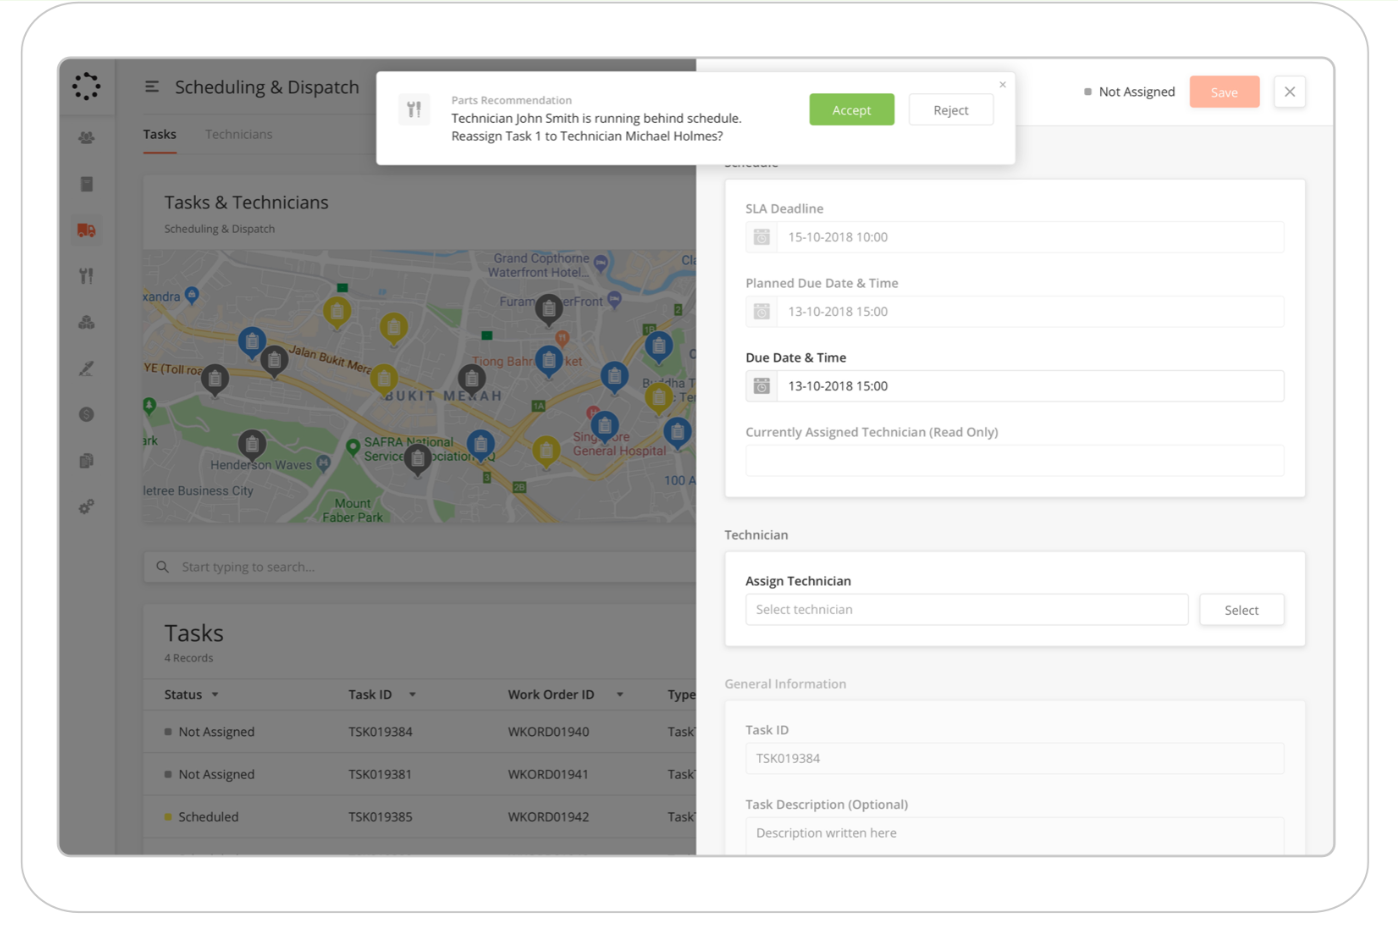Focus the Start typing to search box
Viewport: 1398px width, 936px height.
420,567
